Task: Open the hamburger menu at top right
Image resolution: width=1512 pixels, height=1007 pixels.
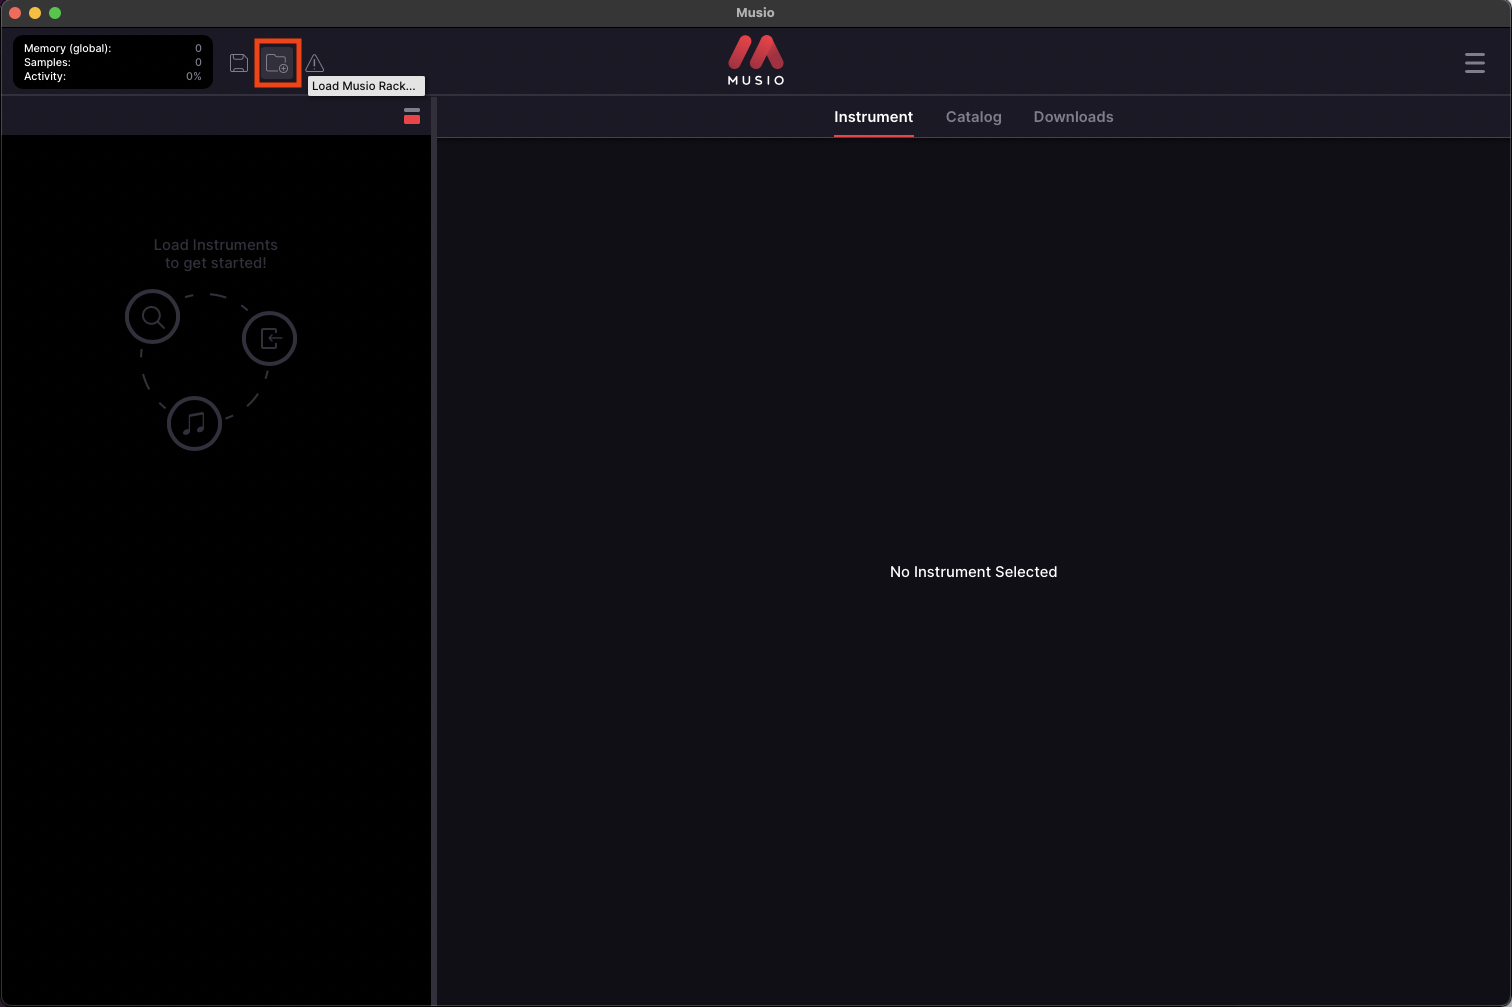Action: pos(1475,63)
